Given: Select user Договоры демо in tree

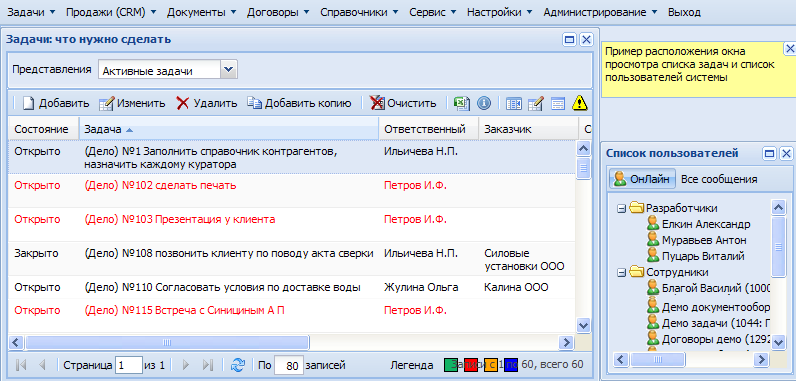Looking at the screenshot, I should point(716,338).
